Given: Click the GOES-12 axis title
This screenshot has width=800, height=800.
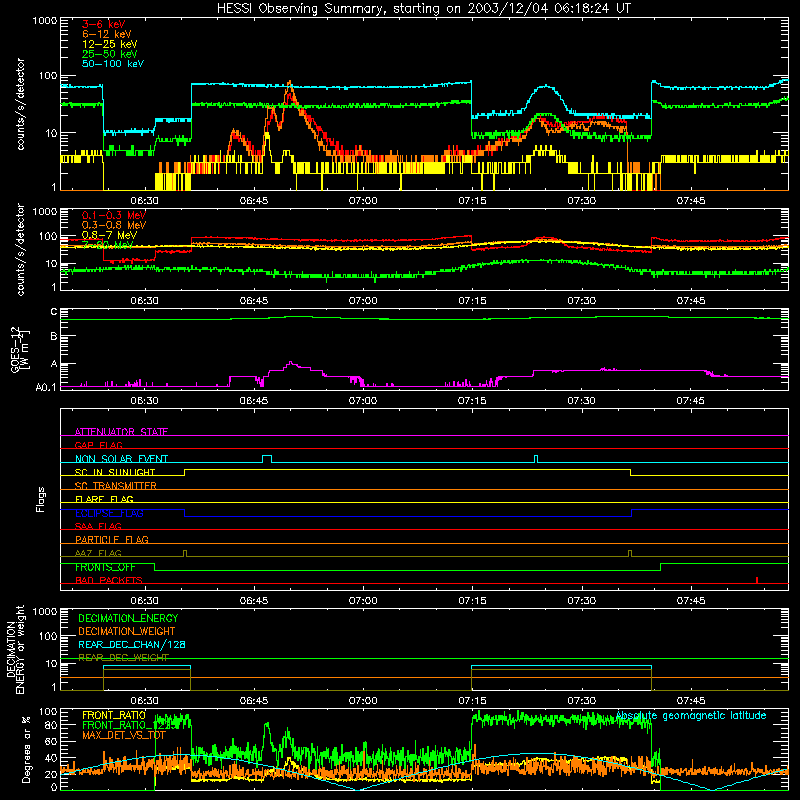Looking at the screenshot, I should [19, 349].
